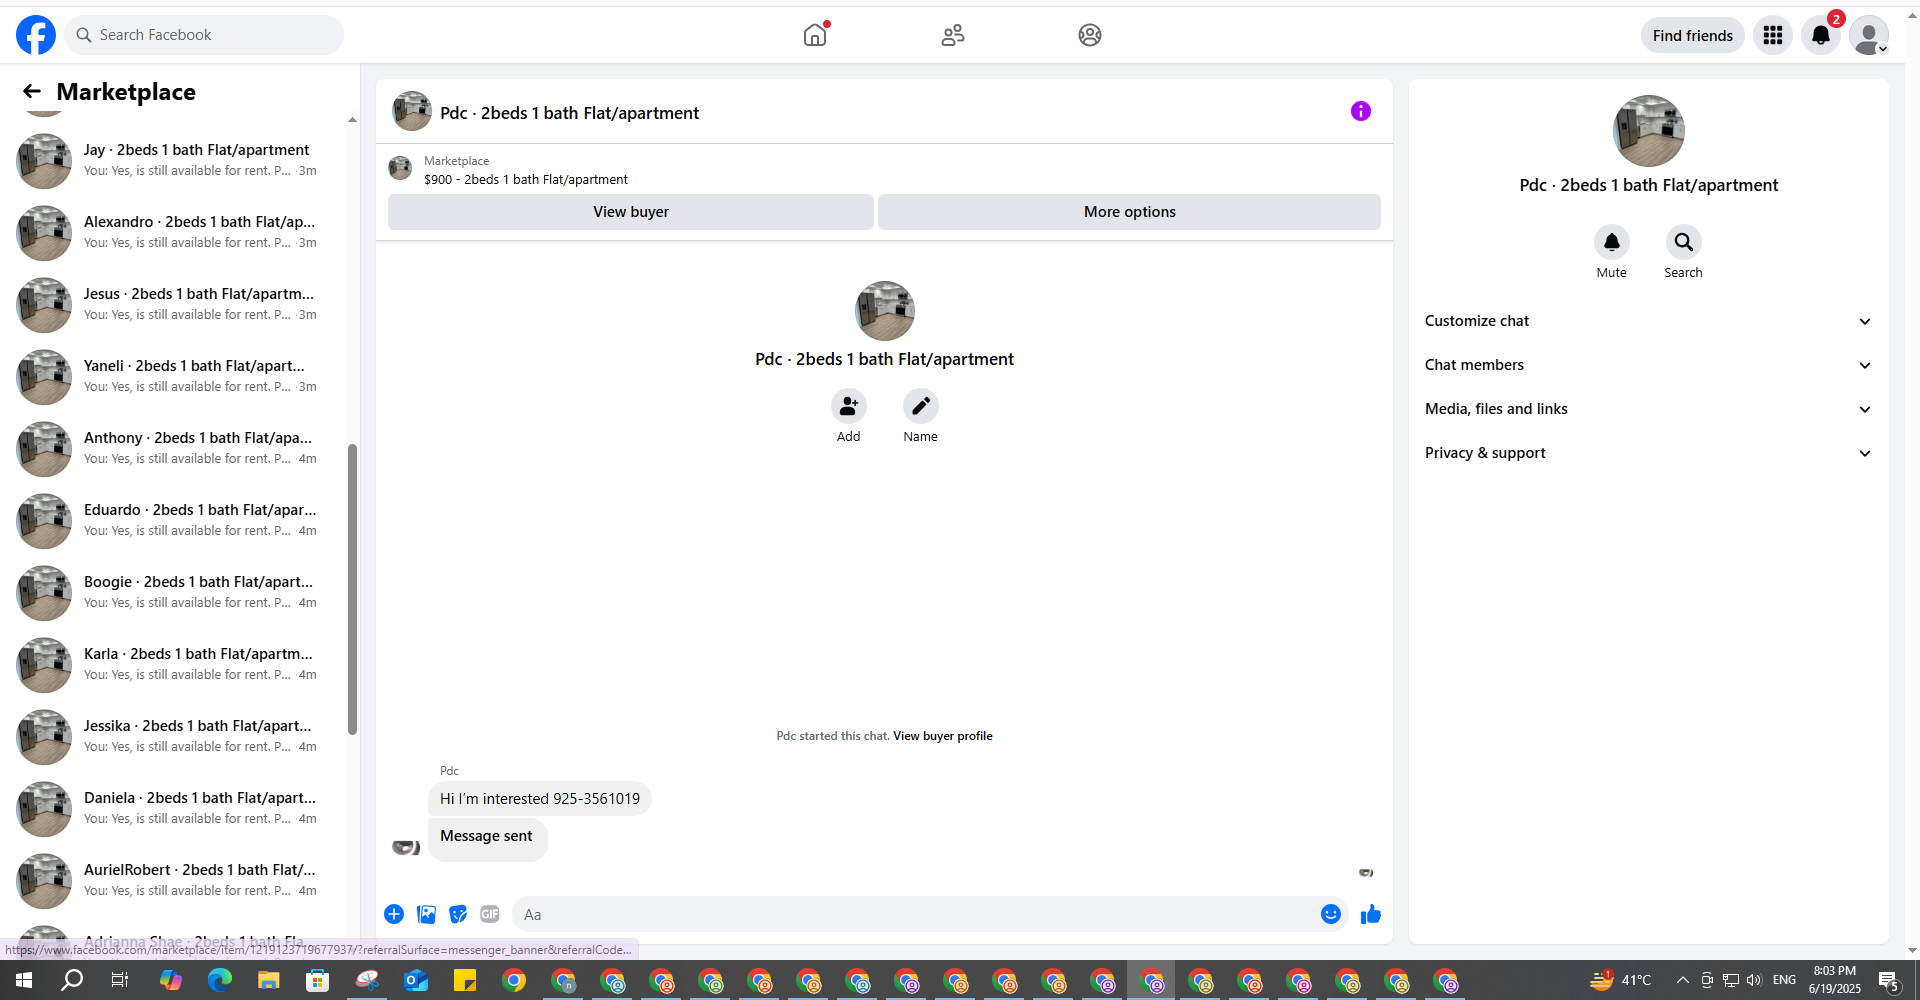The height and width of the screenshot is (1000, 1920).
Task: Open the Windows notification center icon
Action: pos(1888,980)
